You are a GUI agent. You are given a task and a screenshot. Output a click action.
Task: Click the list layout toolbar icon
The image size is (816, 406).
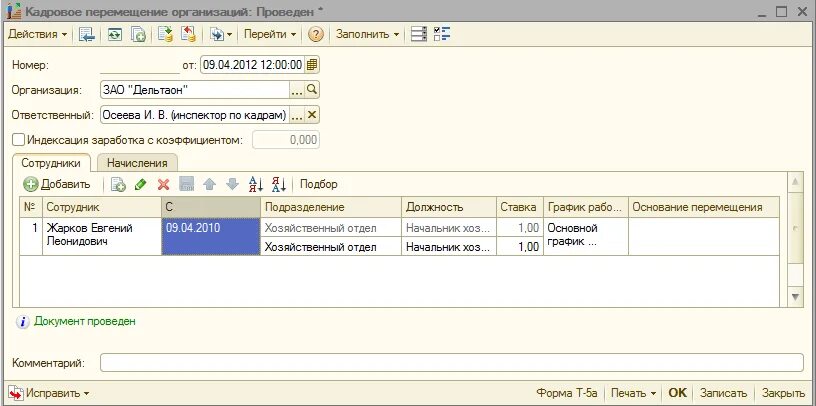(418, 34)
